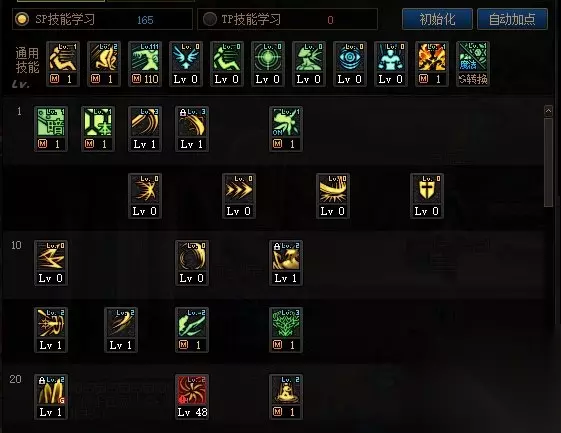Image resolution: width=561 pixels, height=433 pixels.
Task: Click the blue eye general skill icon
Action: (350, 64)
